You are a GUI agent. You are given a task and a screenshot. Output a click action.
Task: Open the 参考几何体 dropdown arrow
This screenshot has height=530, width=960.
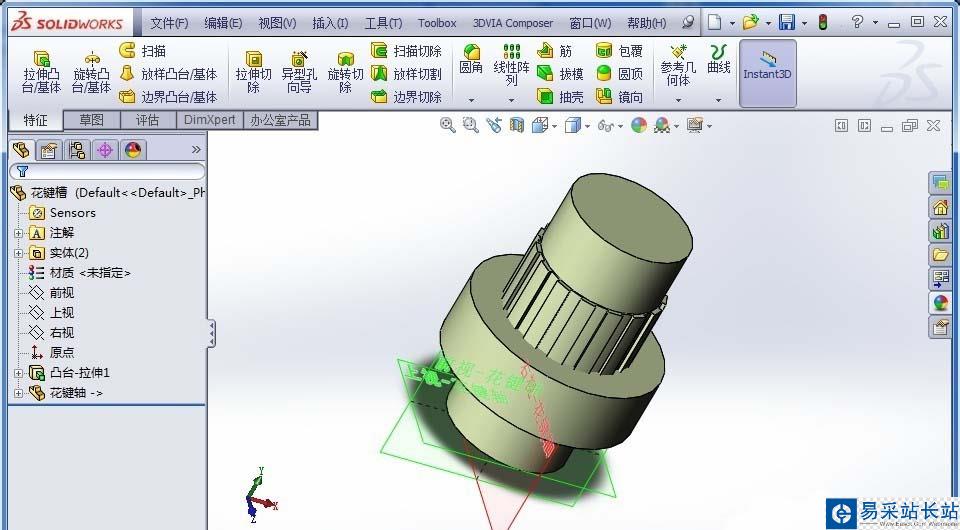(x=678, y=100)
